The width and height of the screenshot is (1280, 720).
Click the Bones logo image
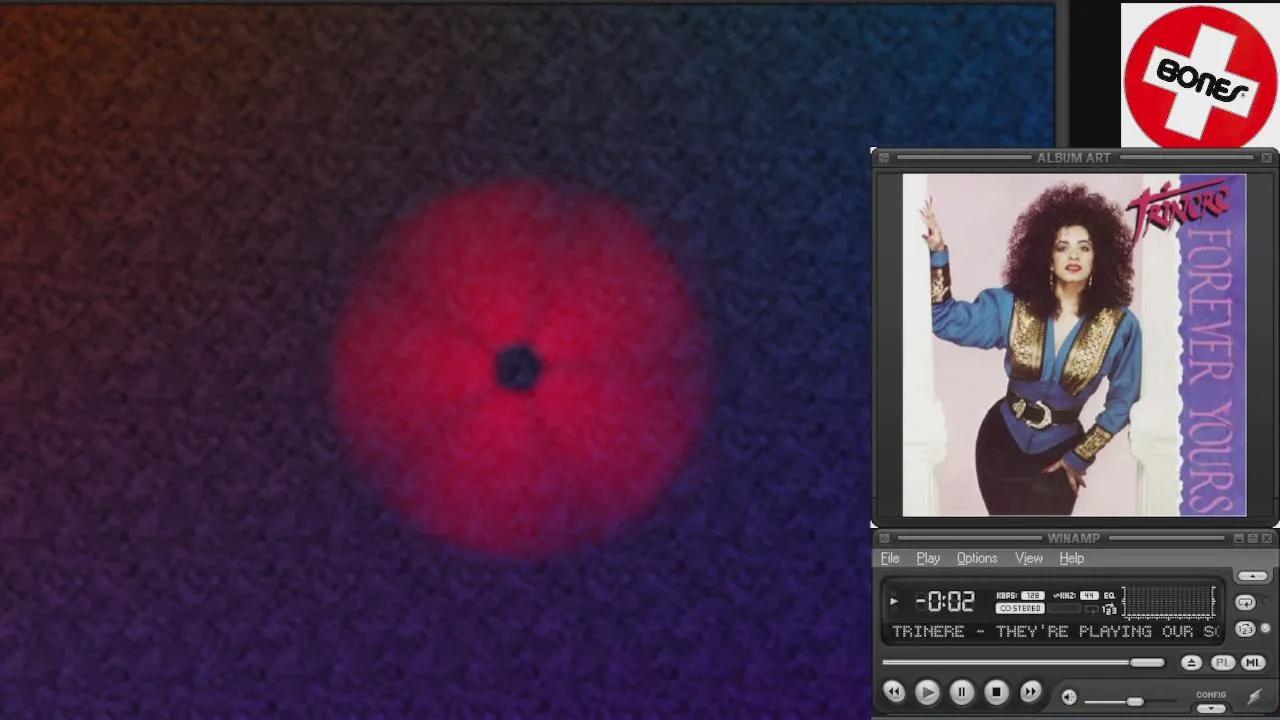point(1200,75)
